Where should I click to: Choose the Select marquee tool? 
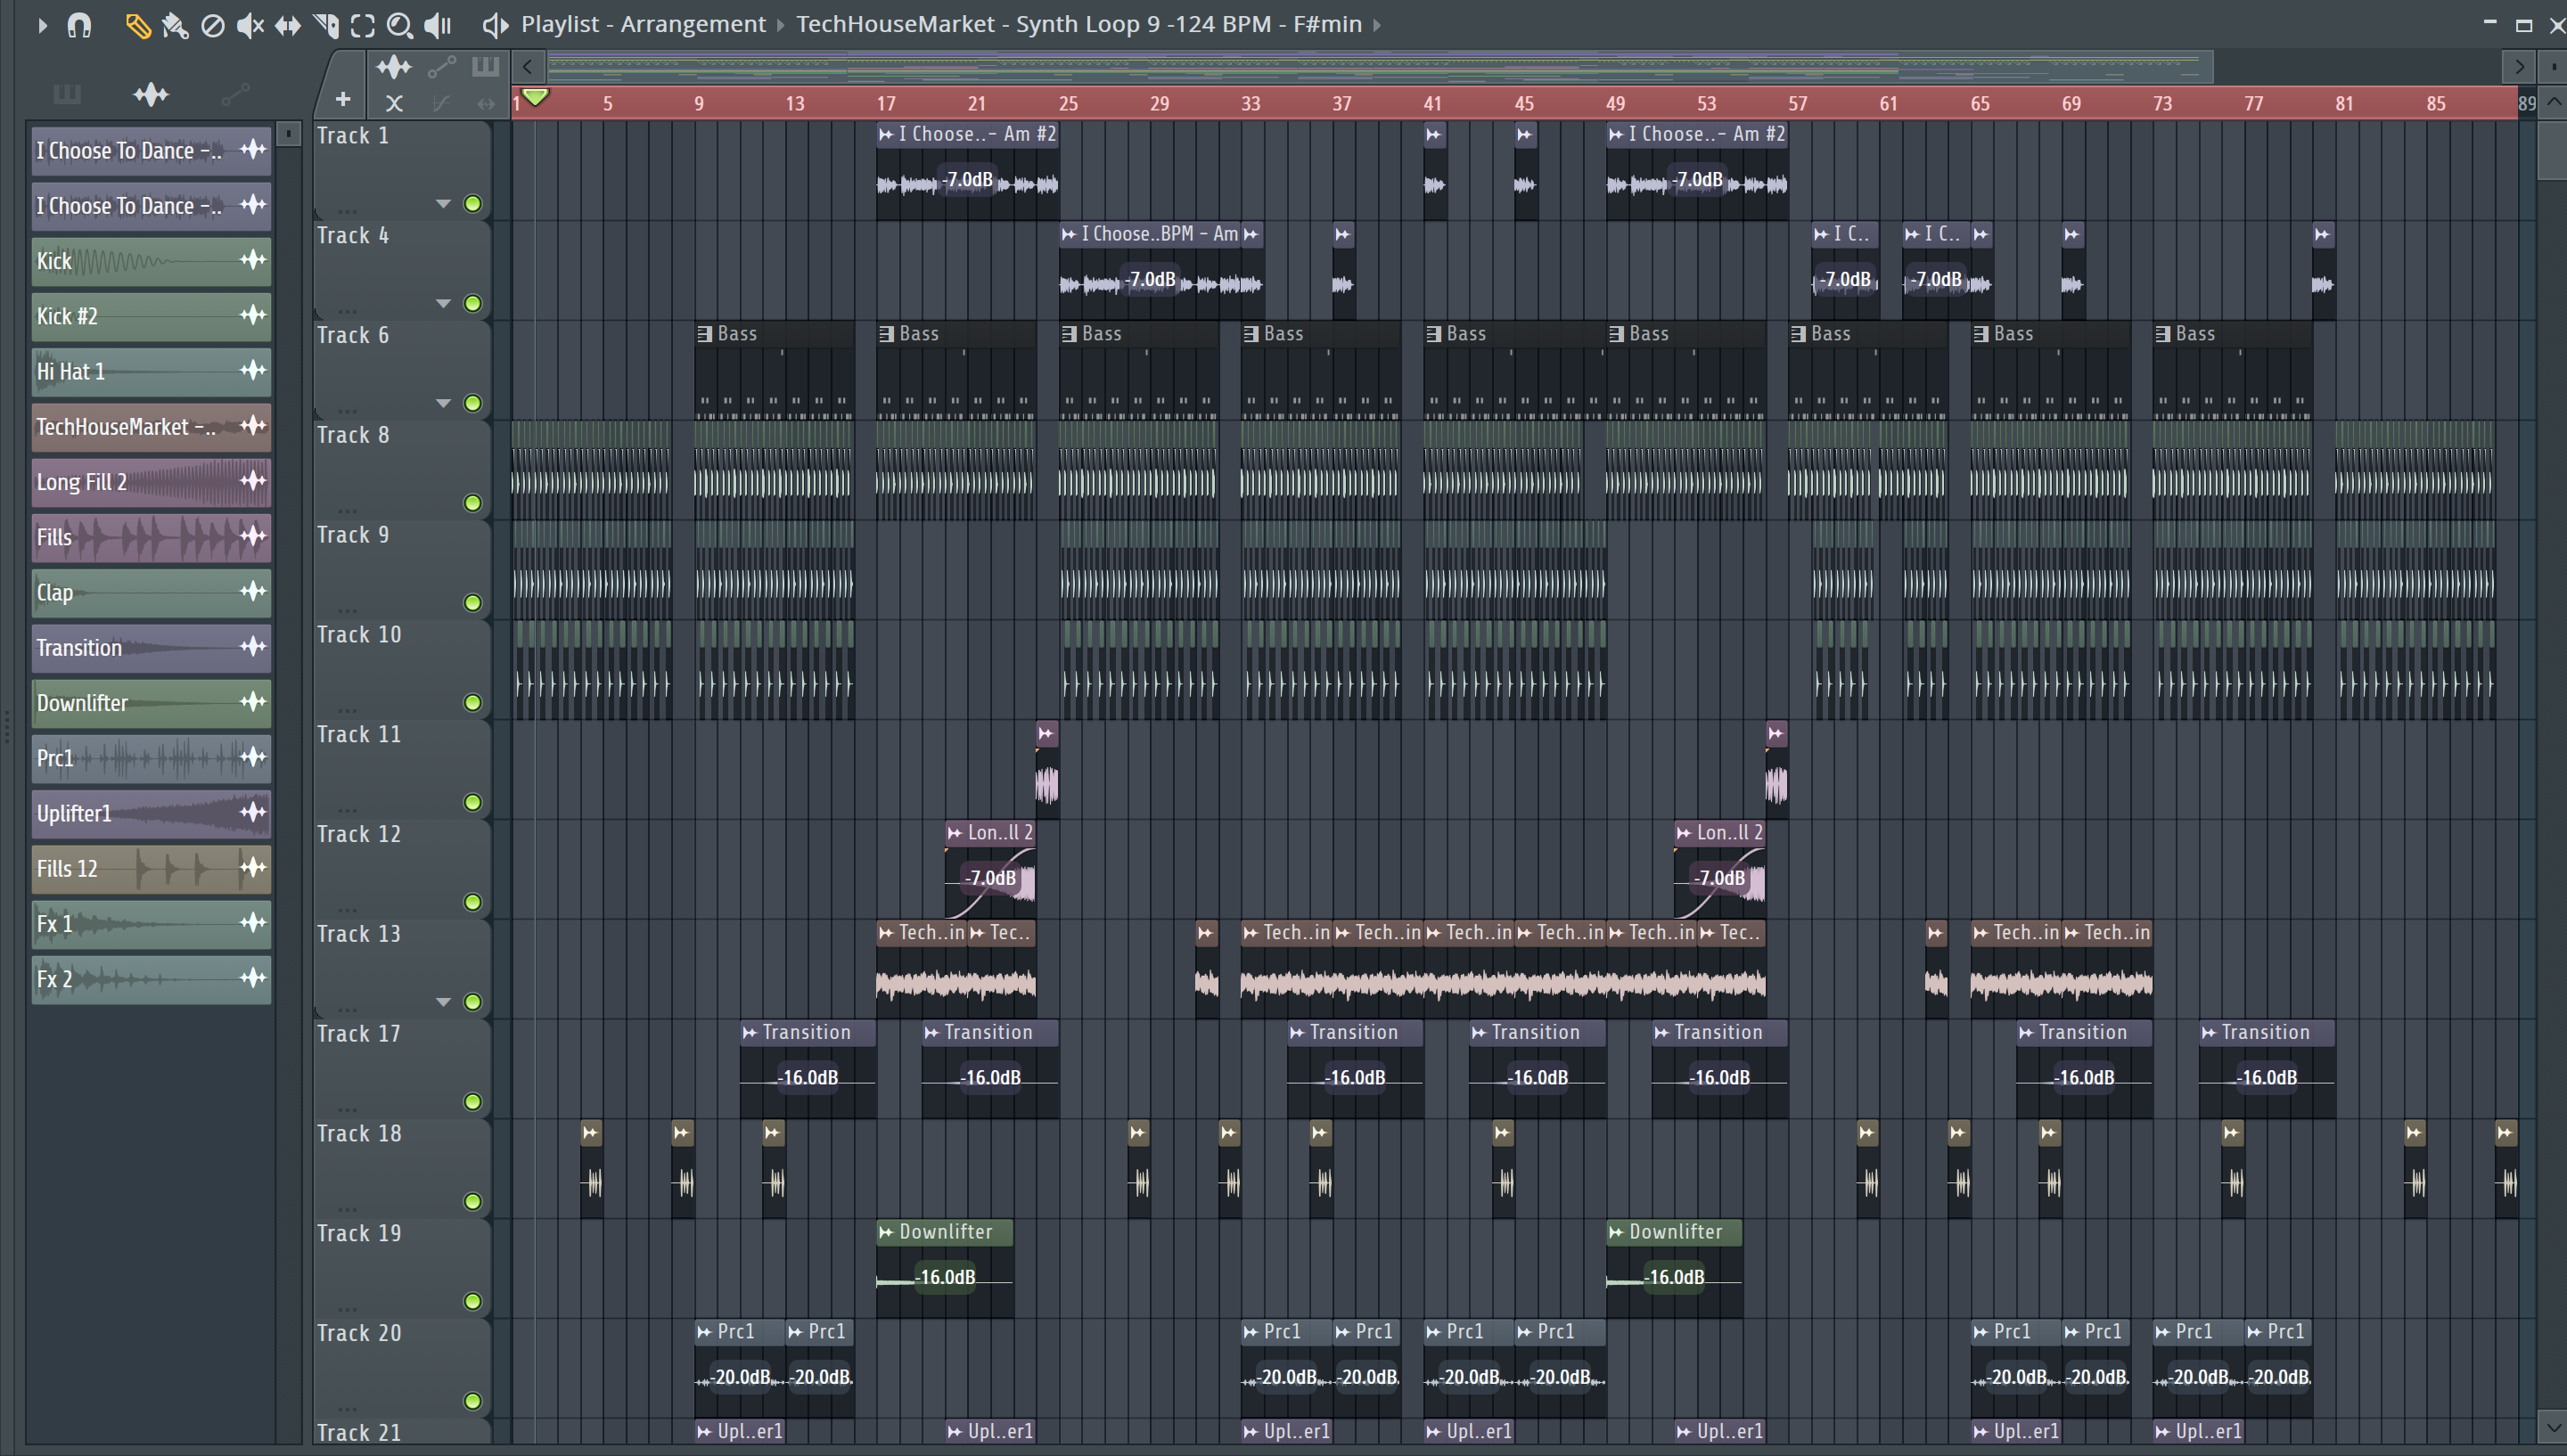[363, 25]
